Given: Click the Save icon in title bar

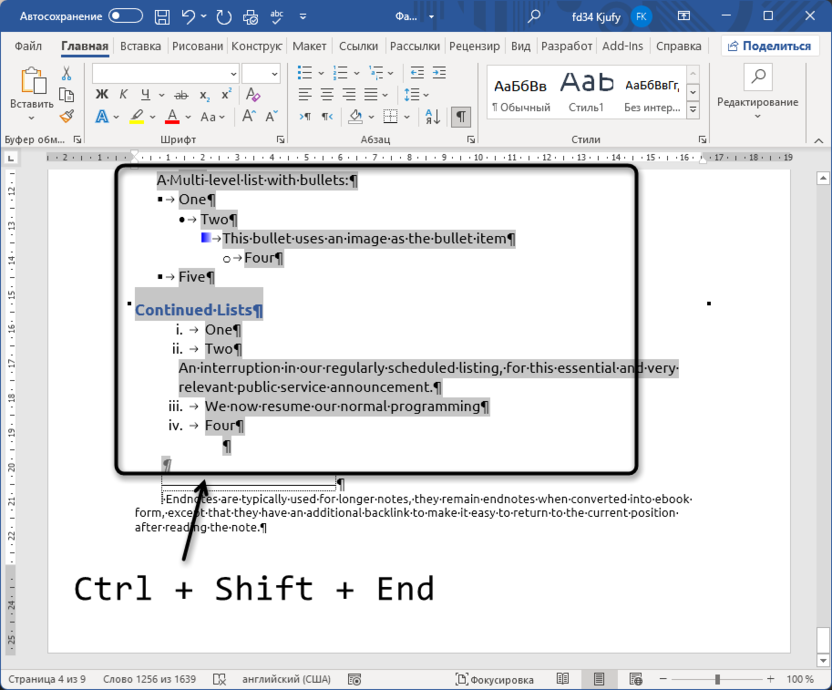Looking at the screenshot, I should (162, 16).
